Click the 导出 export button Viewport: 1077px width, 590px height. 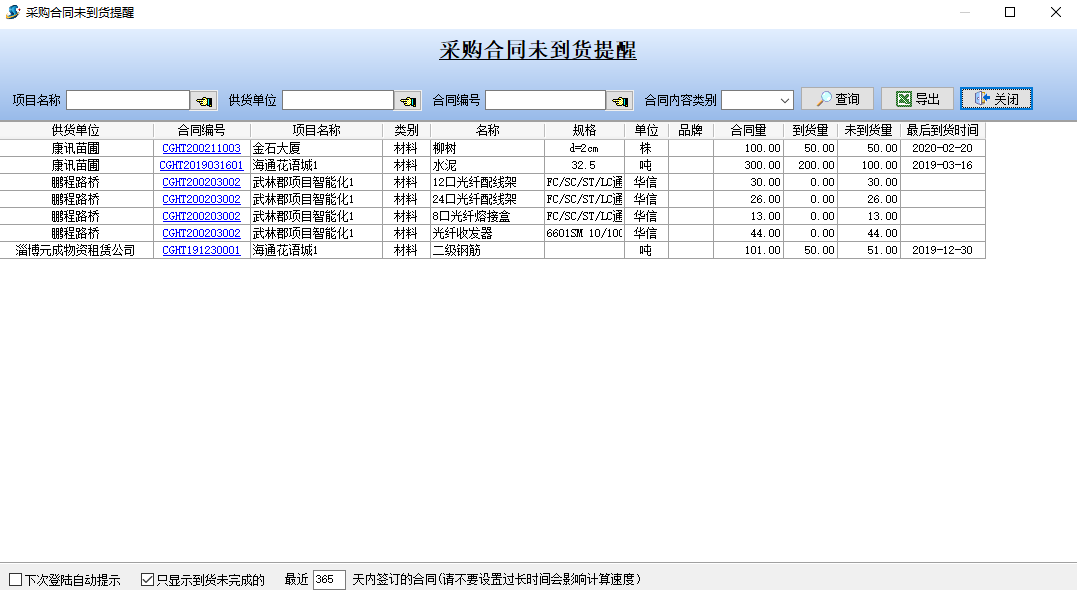pos(917,99)
